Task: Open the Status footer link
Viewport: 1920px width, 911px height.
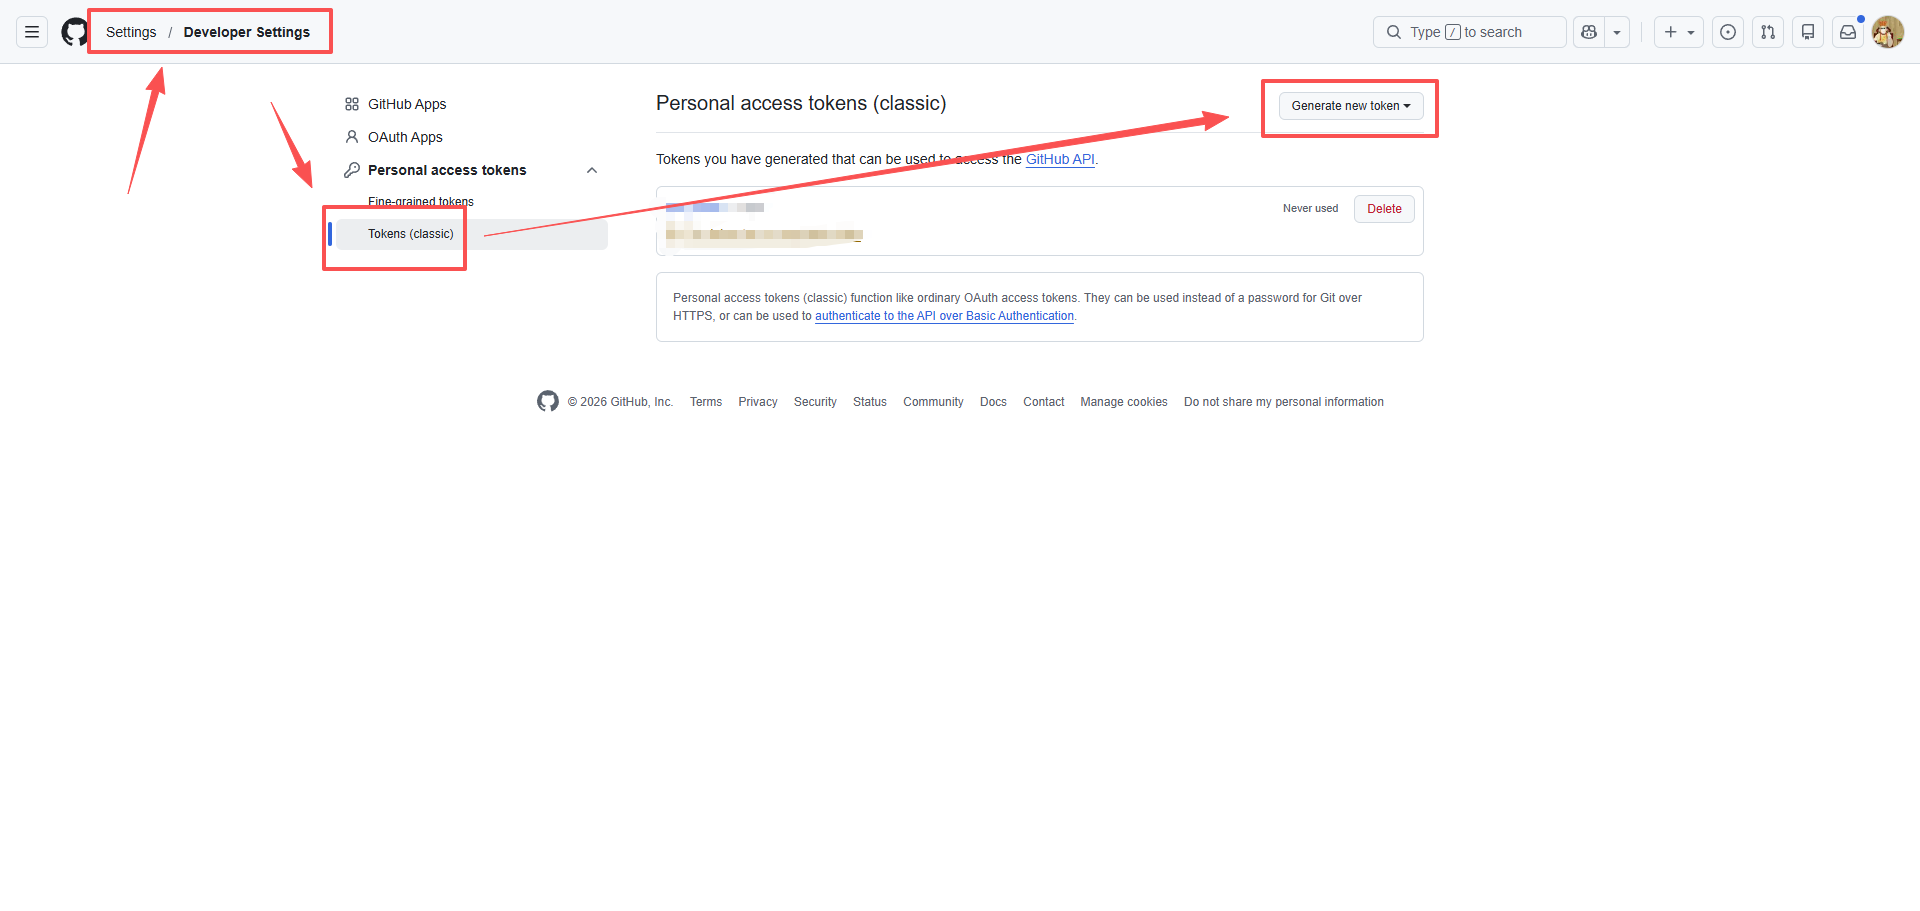Action: click(870, 402)
